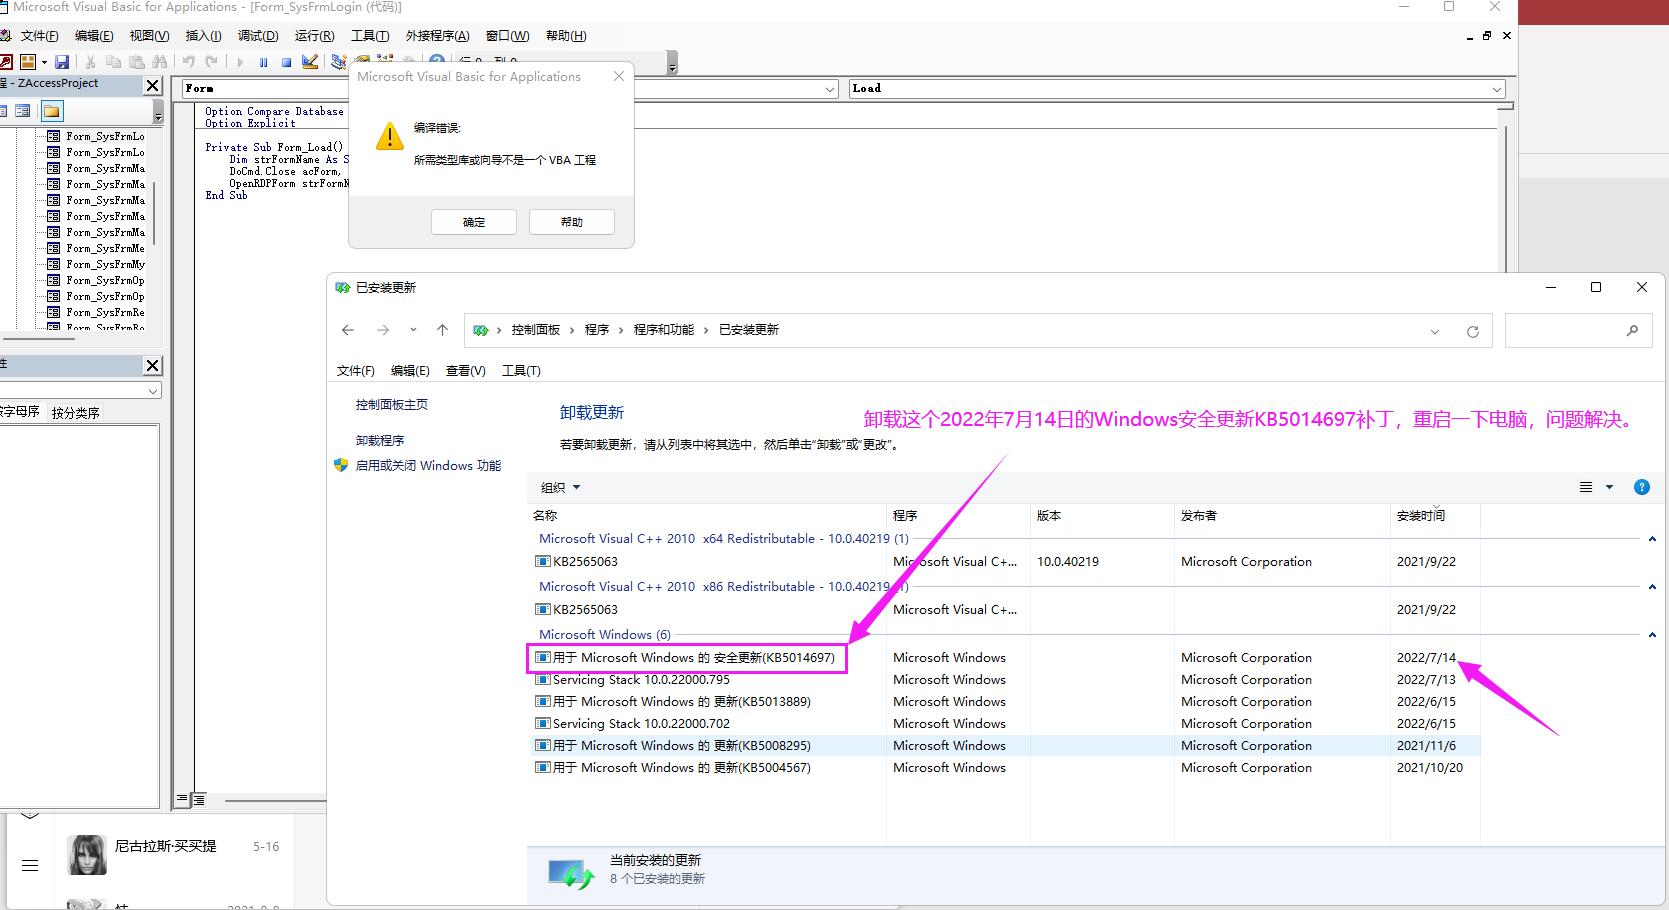
Task: Click Procedure View button at code window bottom
Action: pos(183,799)
